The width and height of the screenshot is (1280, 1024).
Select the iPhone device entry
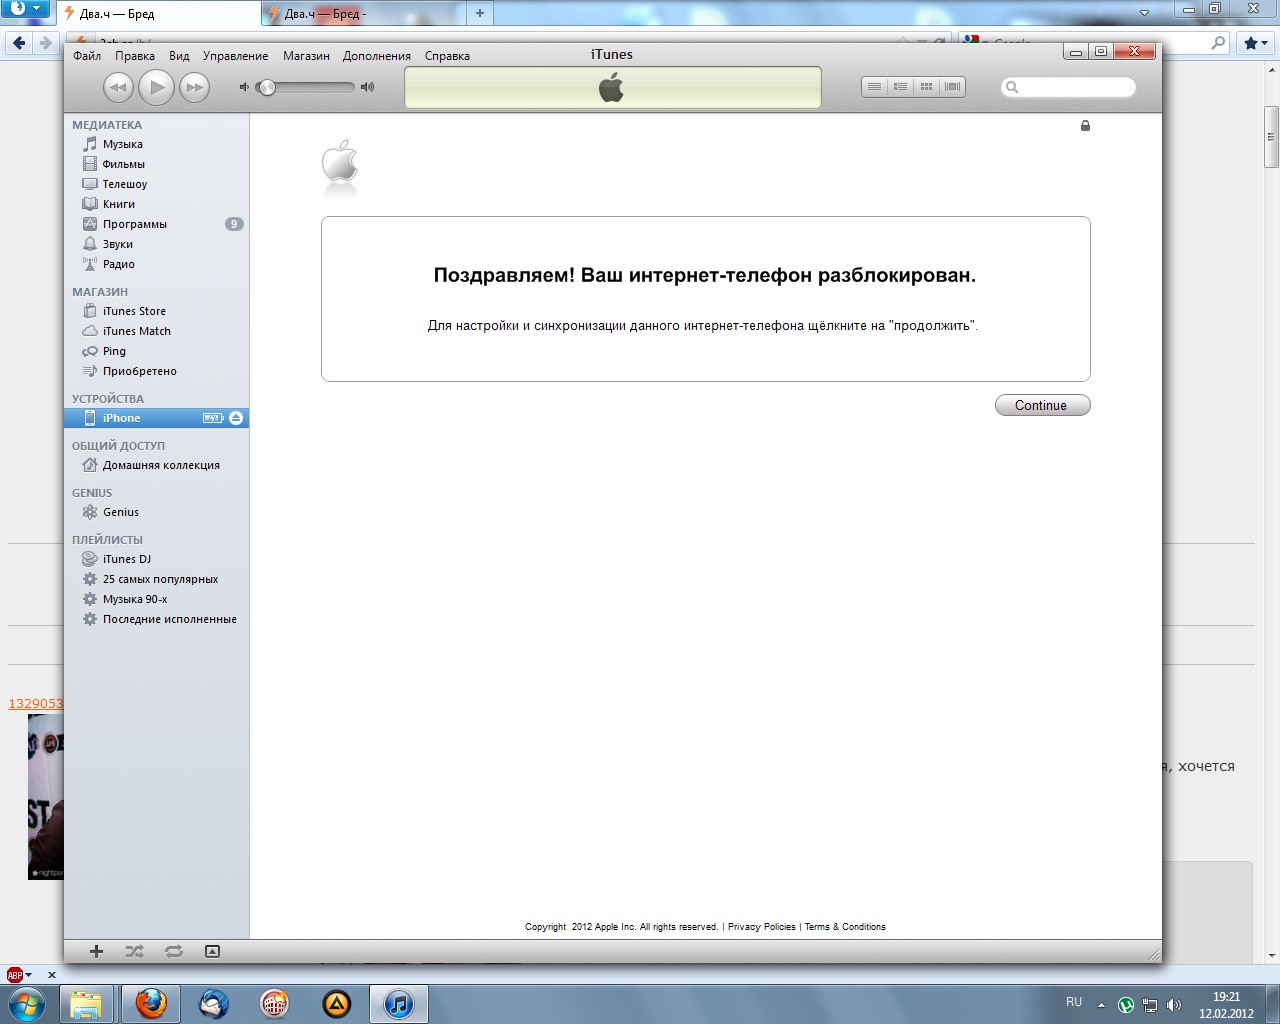[156, 418]
